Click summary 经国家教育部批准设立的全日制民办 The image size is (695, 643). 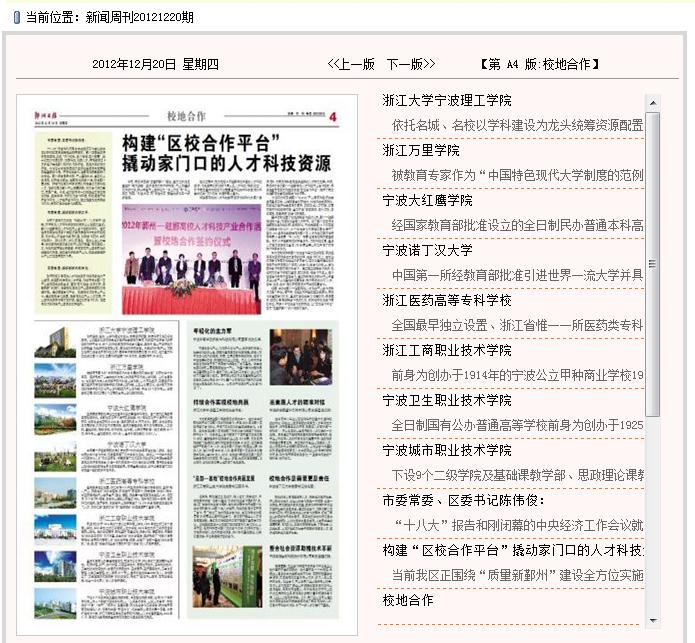click(517, 226)
